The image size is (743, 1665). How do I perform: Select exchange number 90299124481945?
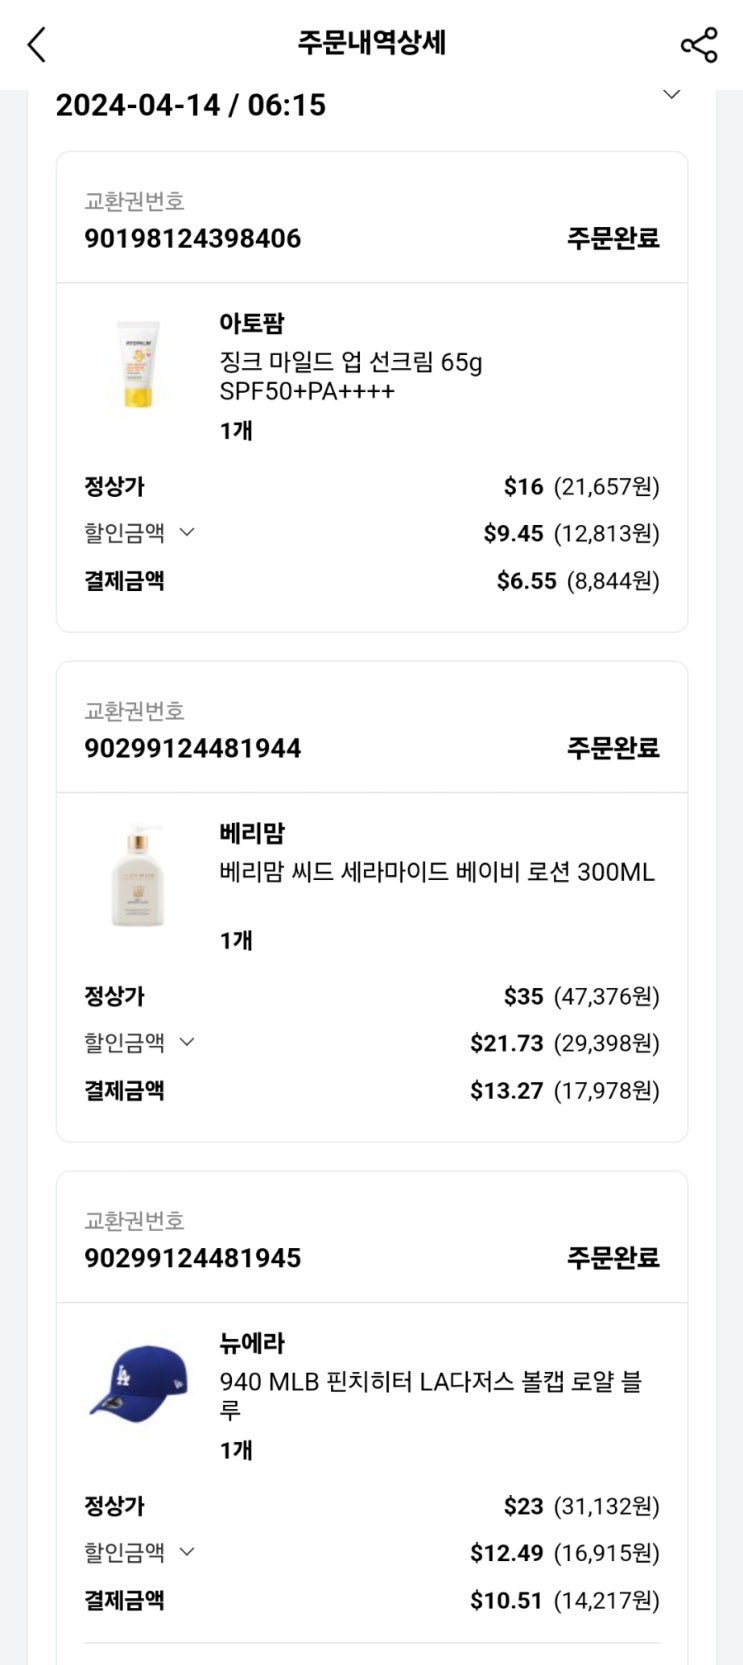coord(192,1258)
